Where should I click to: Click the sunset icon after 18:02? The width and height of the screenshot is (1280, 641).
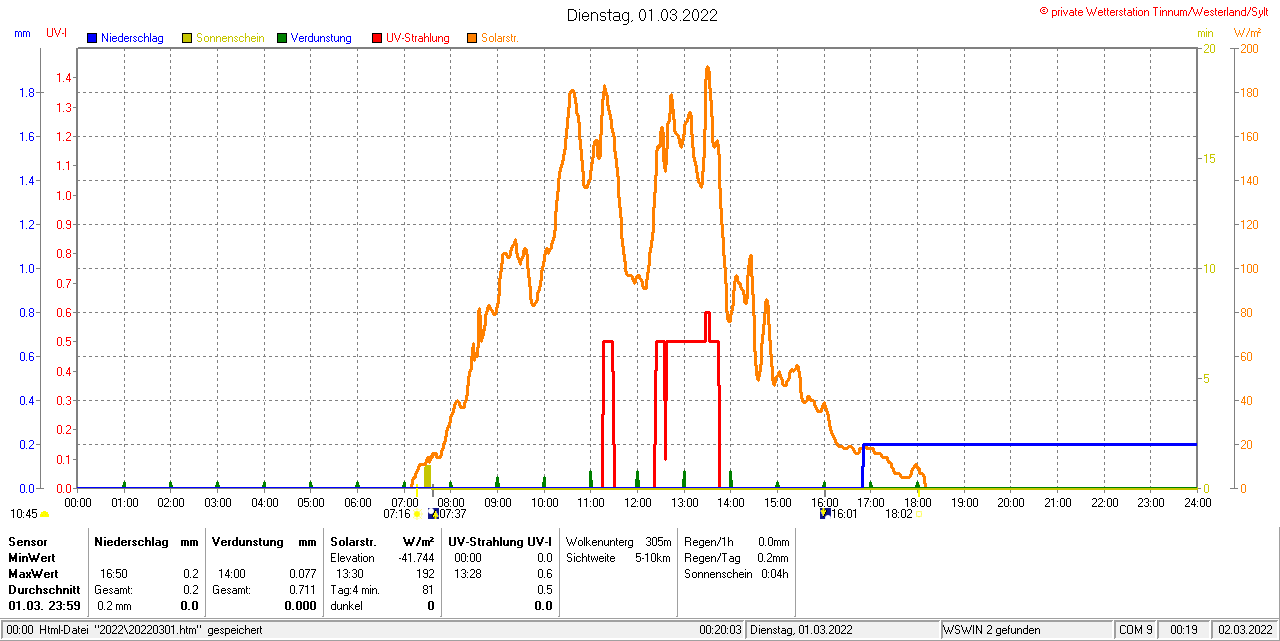[x=920, y=514]
